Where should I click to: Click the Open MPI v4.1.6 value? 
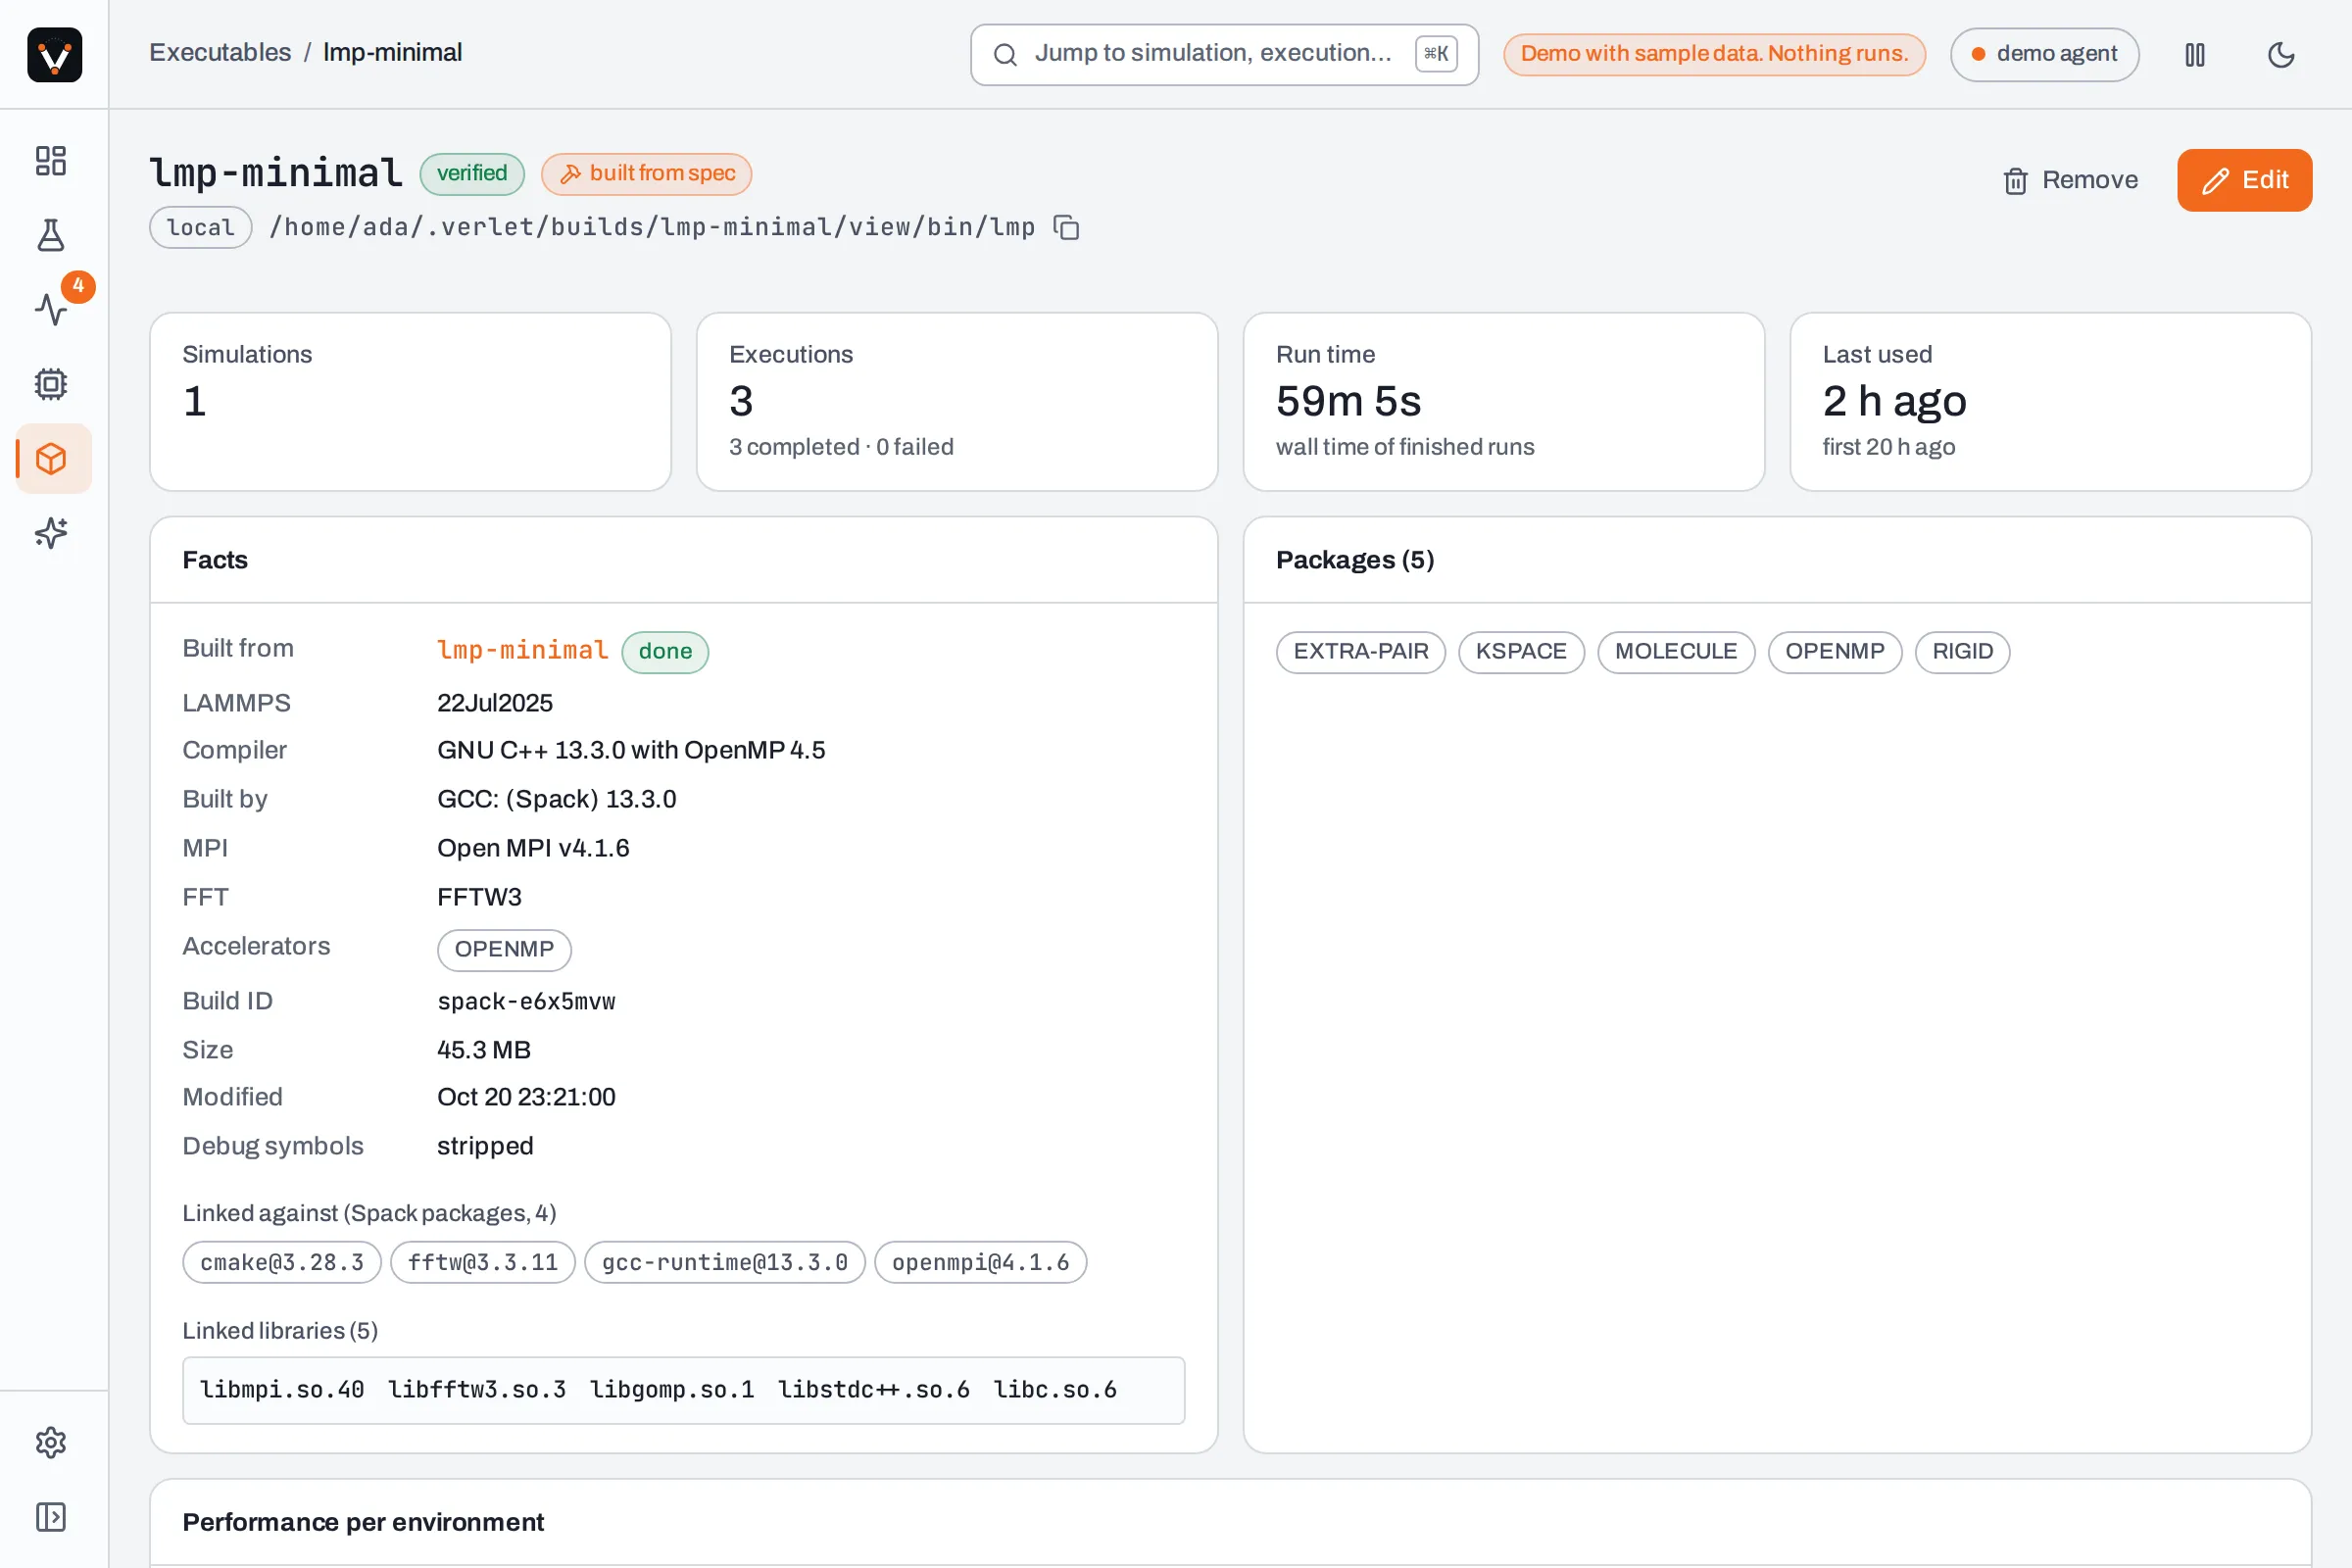[533, 848]
